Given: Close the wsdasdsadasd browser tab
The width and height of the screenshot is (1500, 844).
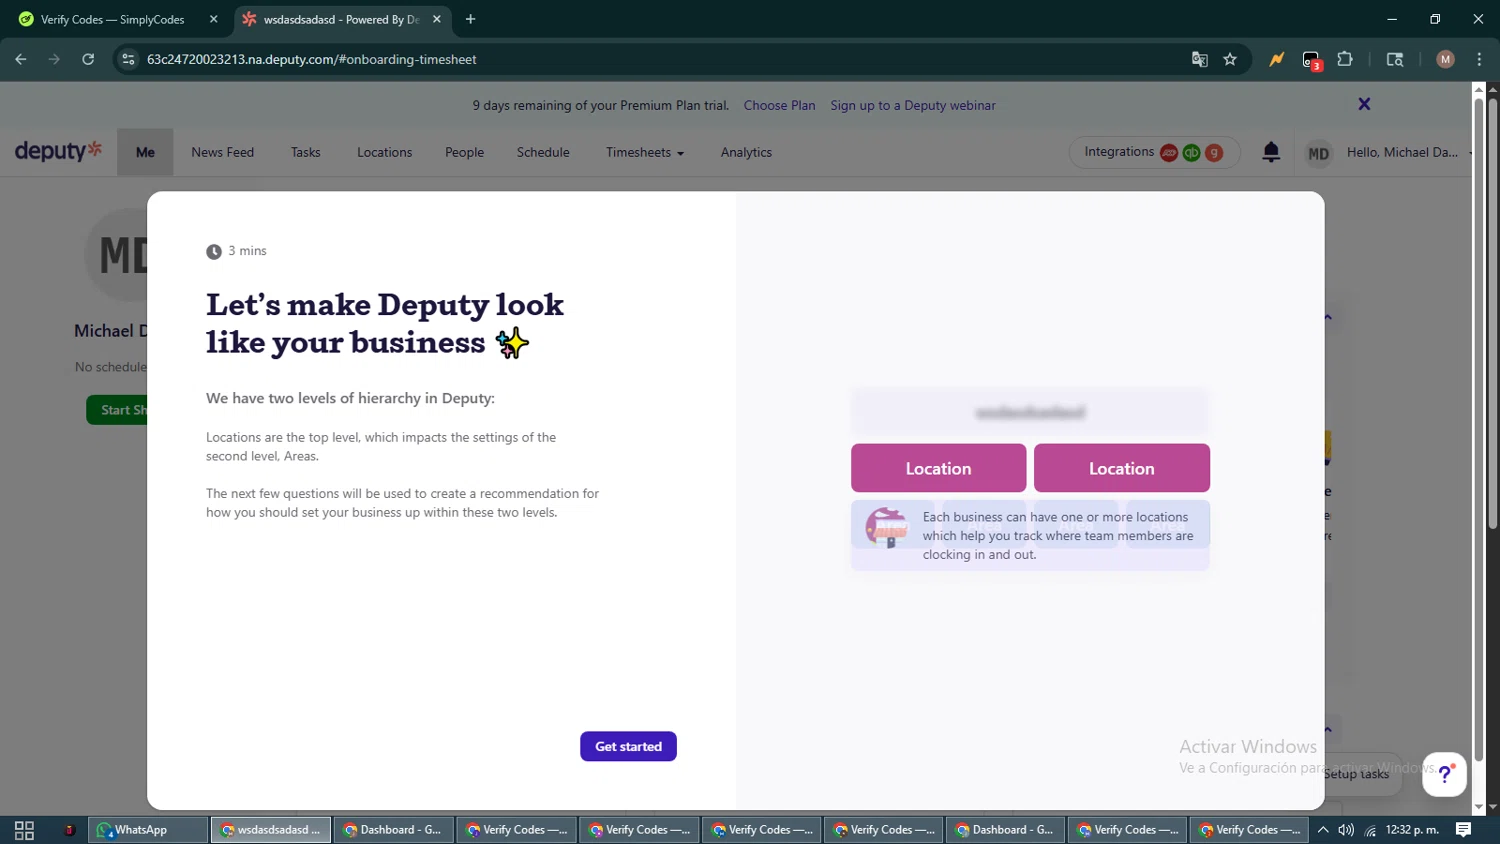Looking at the screenshot, I should coord(437,19).
